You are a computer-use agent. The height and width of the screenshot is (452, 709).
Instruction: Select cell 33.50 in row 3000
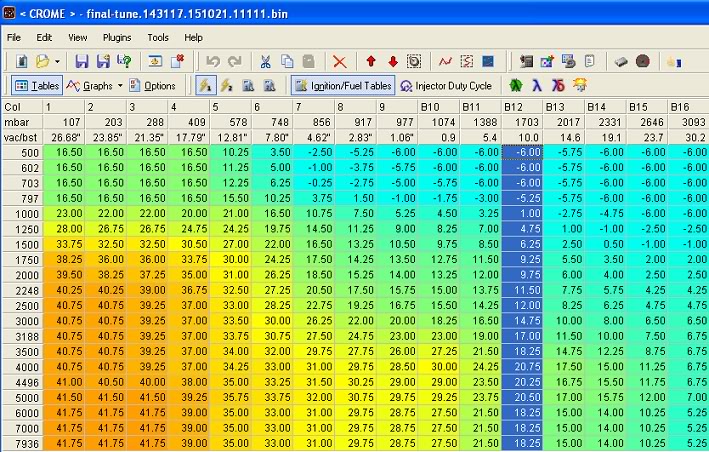point(231,321)
